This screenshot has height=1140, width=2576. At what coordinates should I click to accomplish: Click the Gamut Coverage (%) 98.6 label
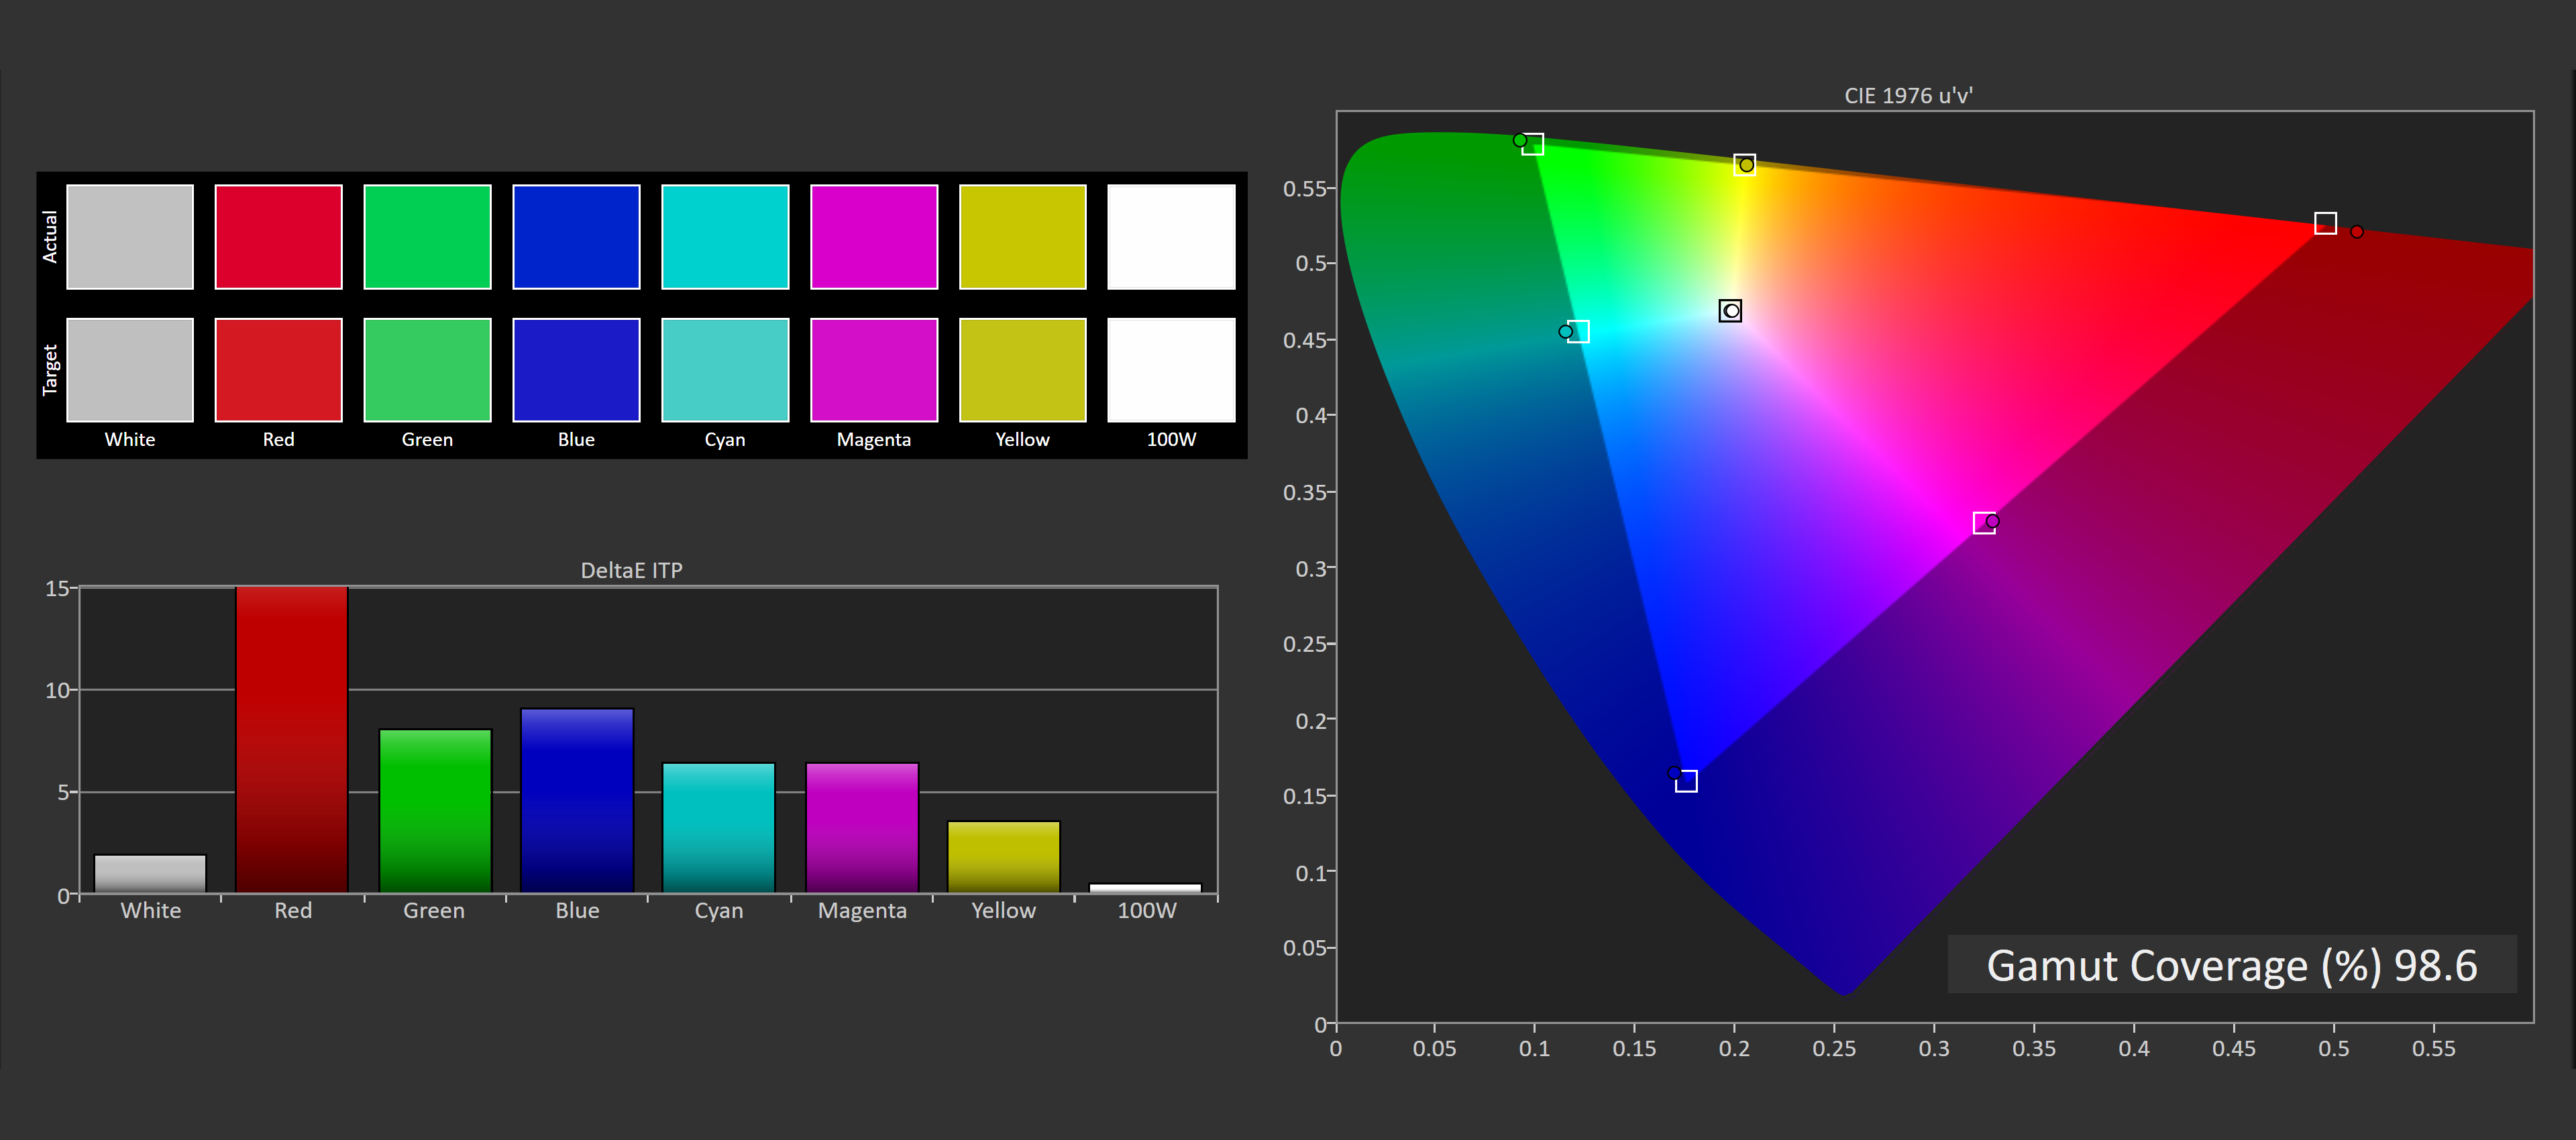pos(2232,965)
